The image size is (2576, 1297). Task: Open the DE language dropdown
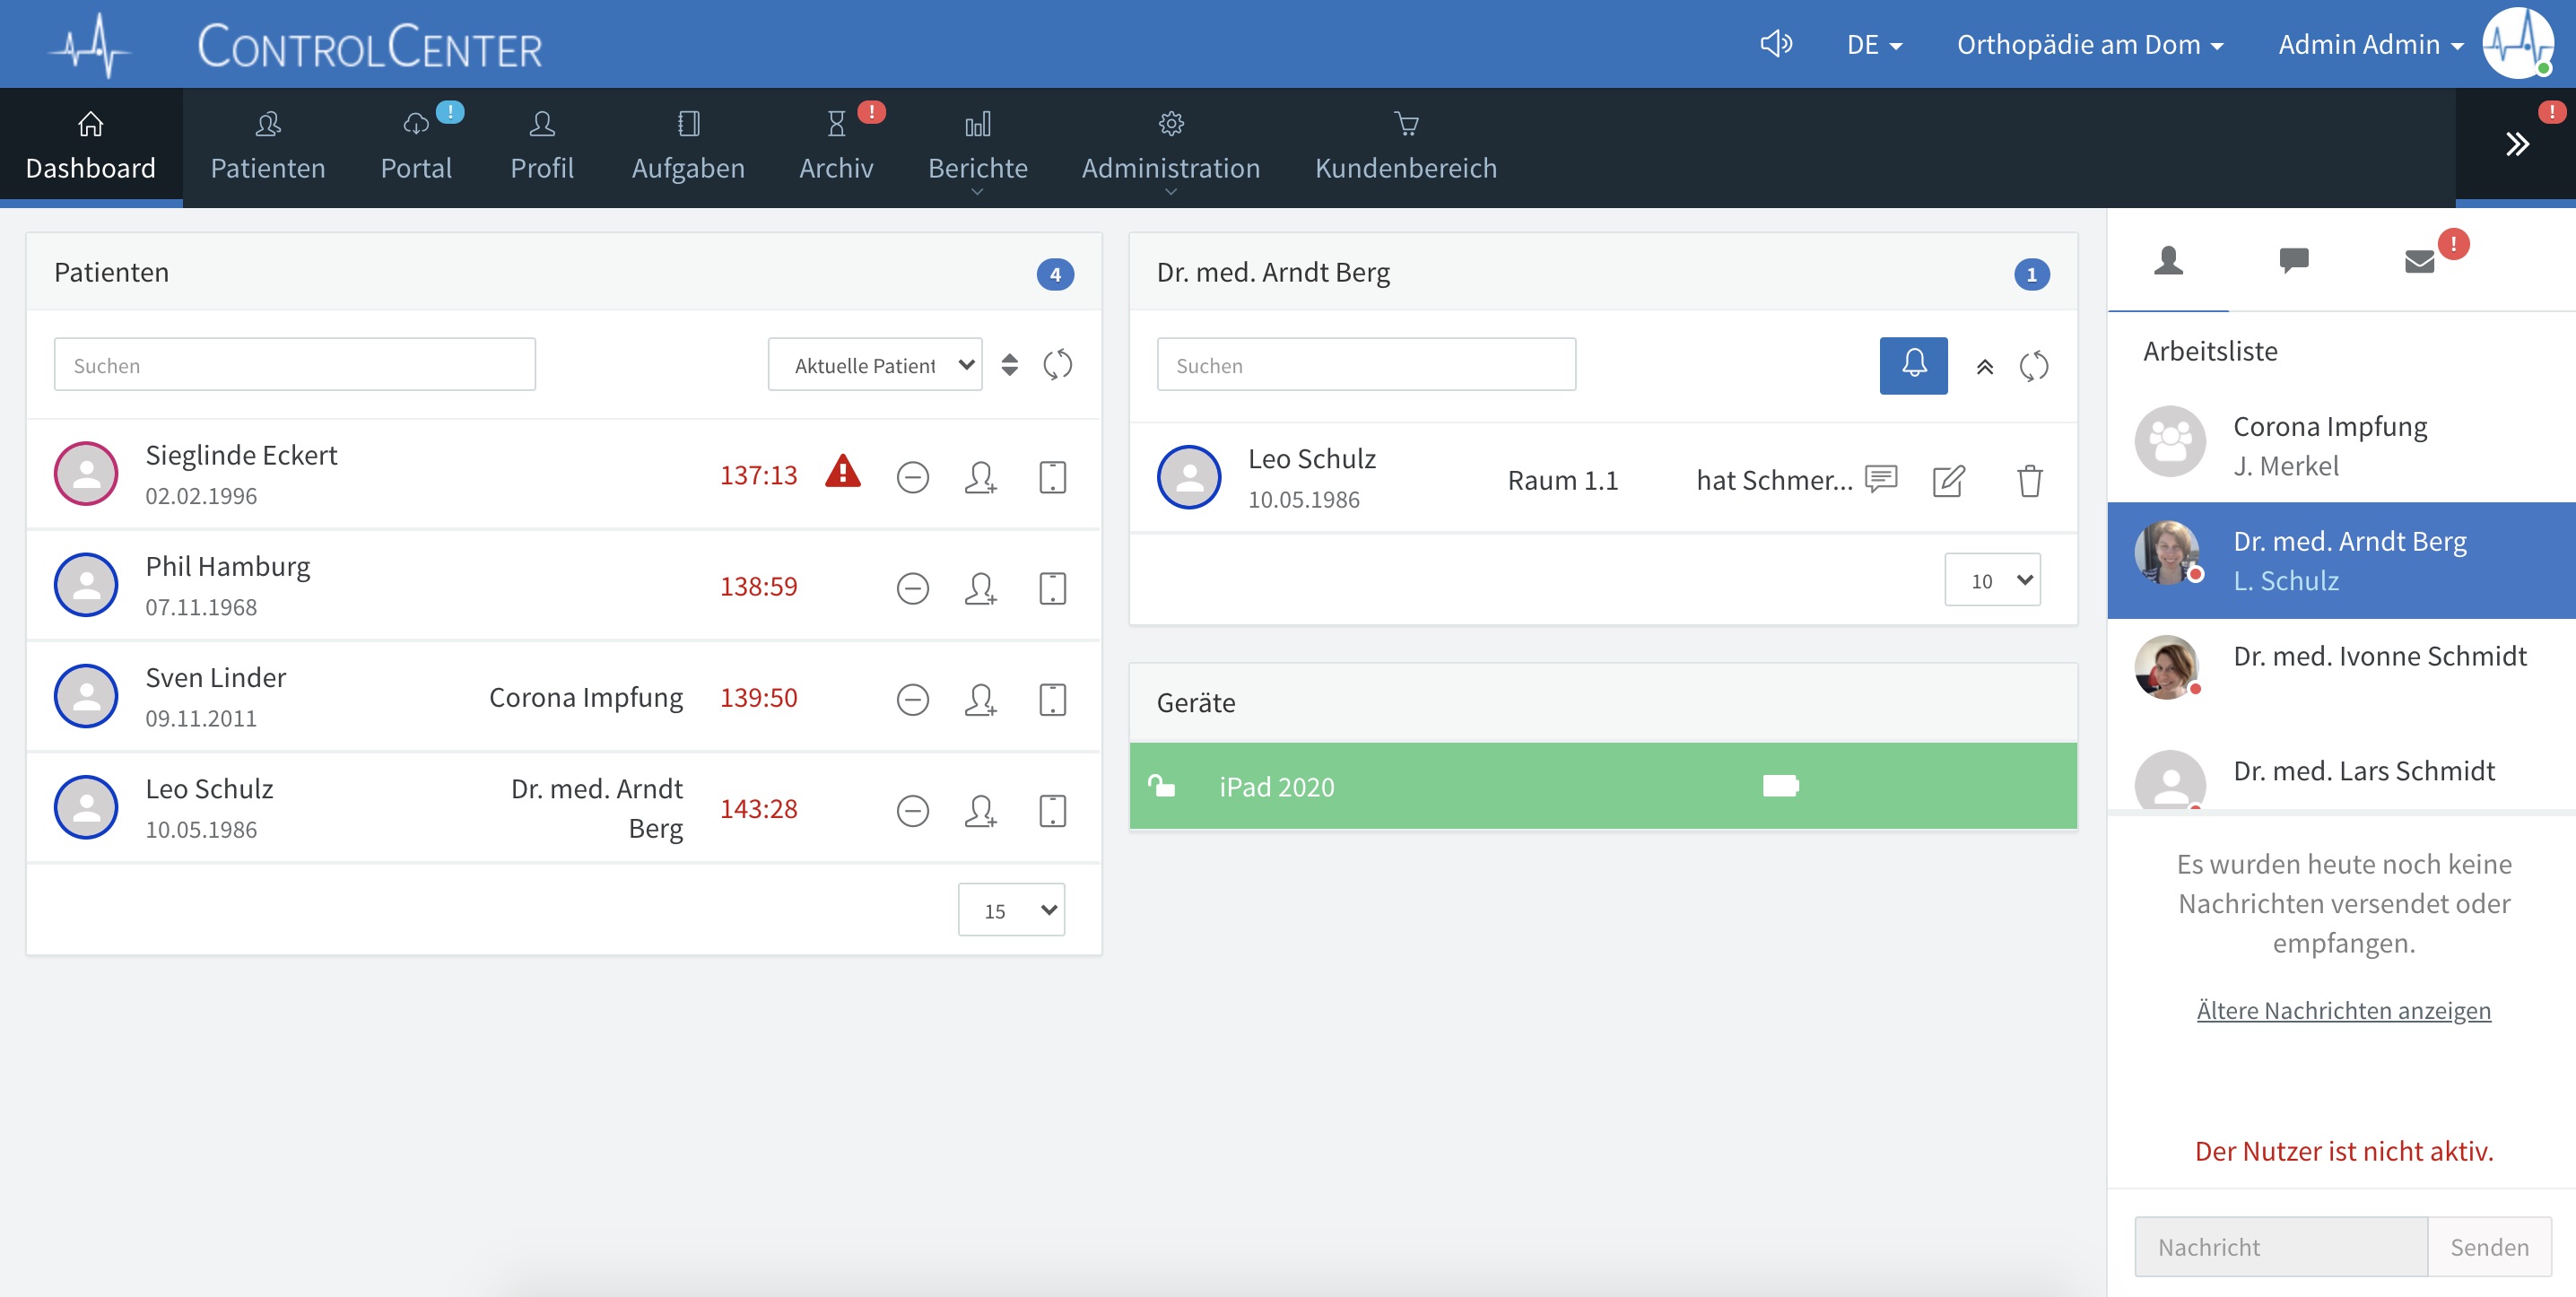point(1874,45)
